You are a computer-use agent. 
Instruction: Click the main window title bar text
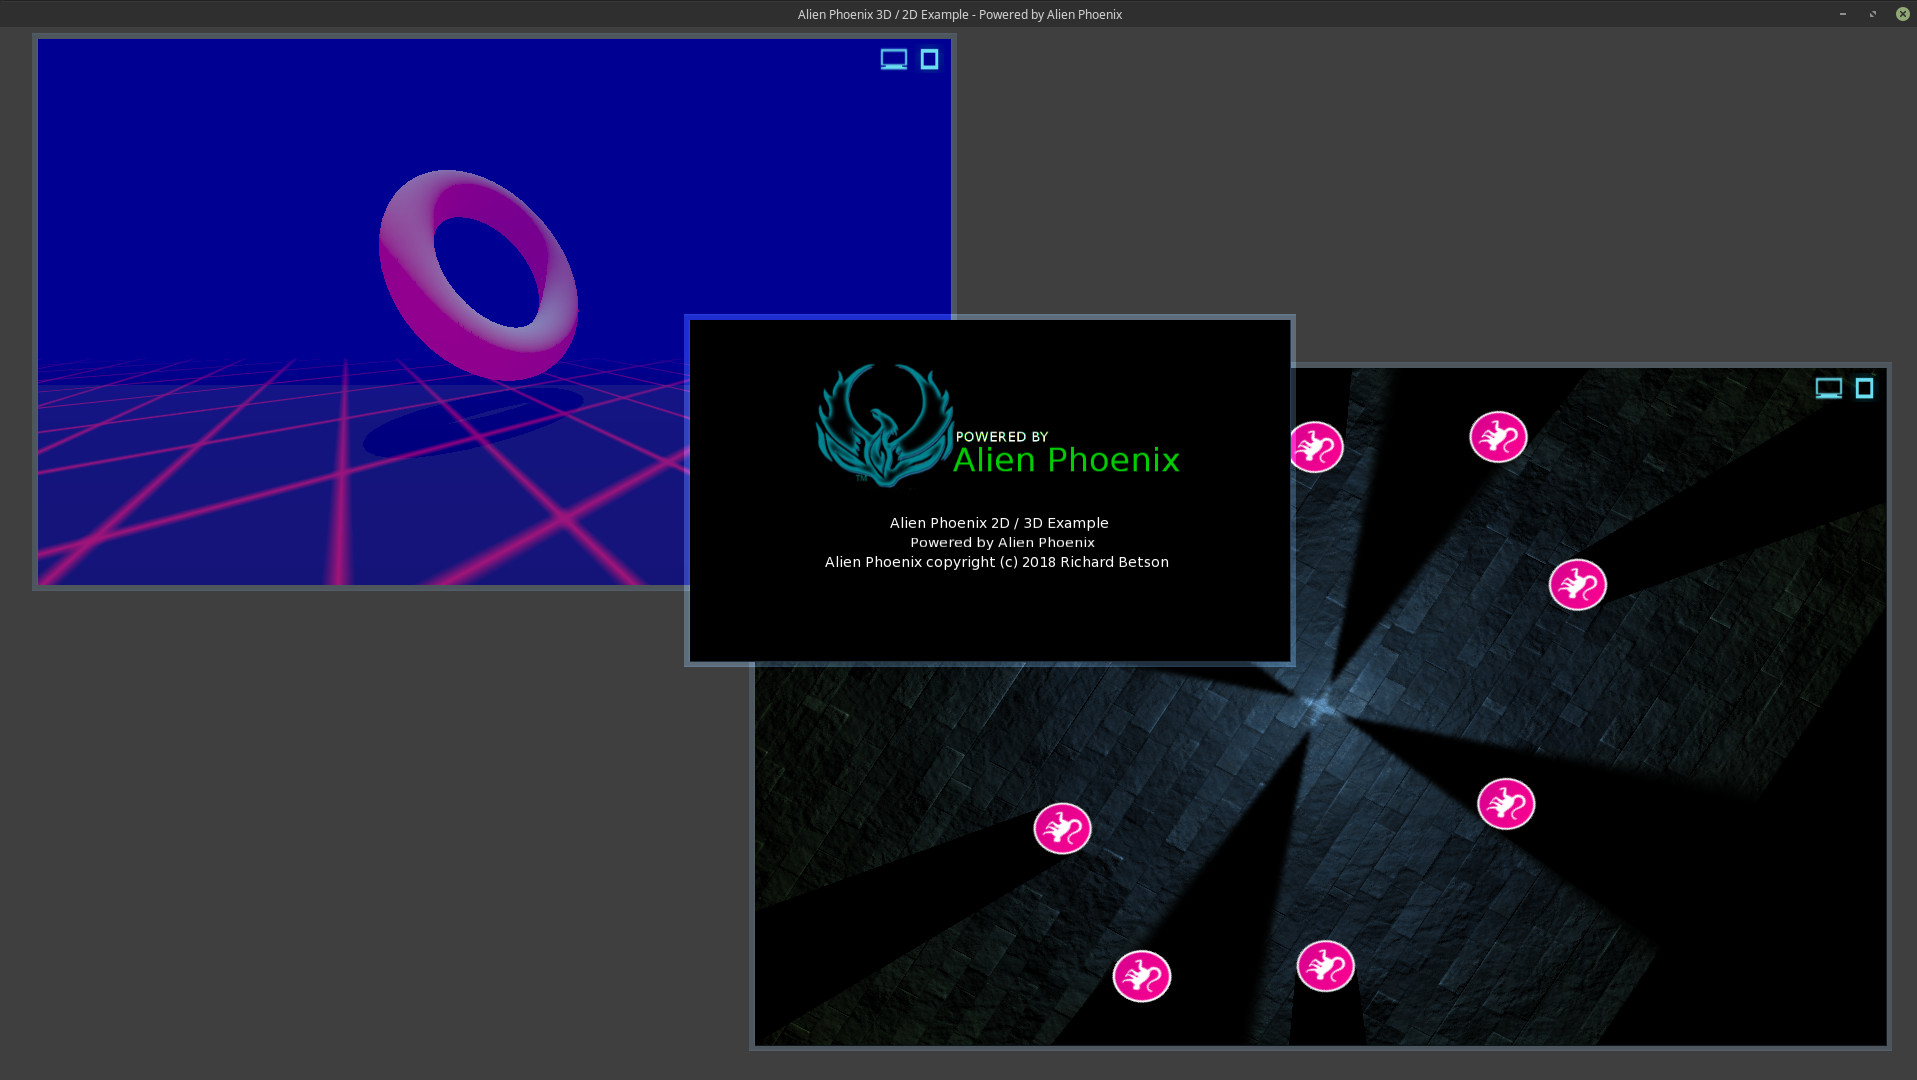coord(959,14)
